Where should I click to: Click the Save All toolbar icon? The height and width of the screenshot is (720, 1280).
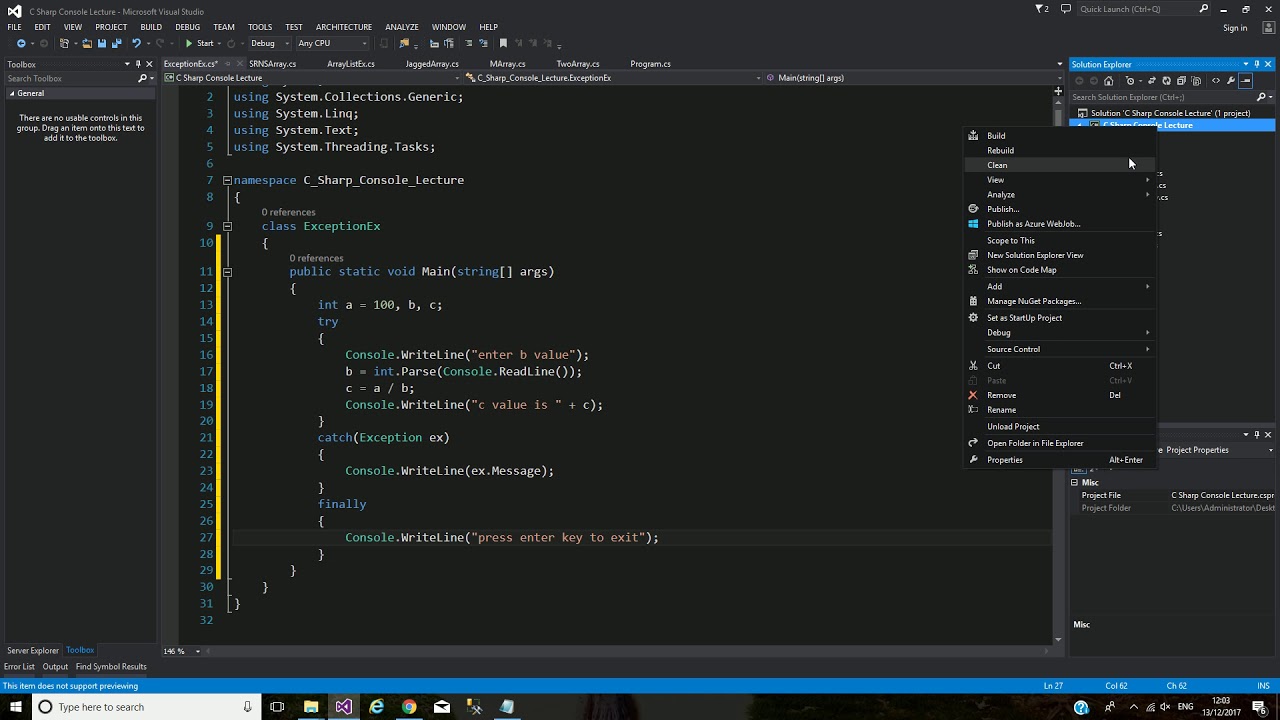point(117,43)
